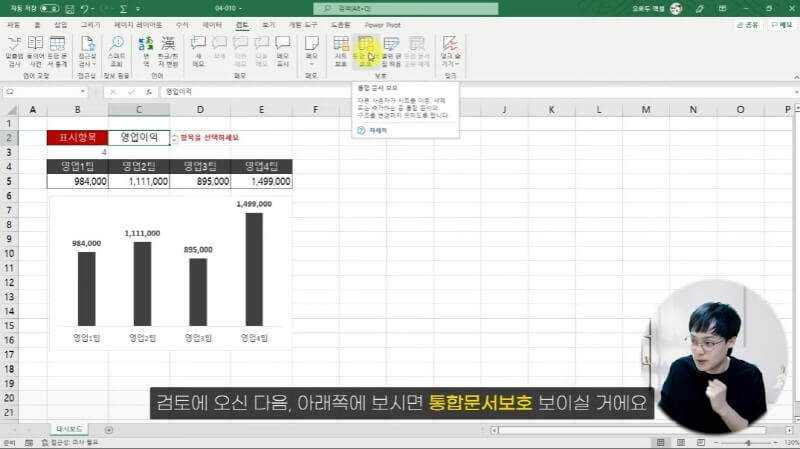
Task: Click the tooltip's learn more link
Action: click(x=378, y=131)
